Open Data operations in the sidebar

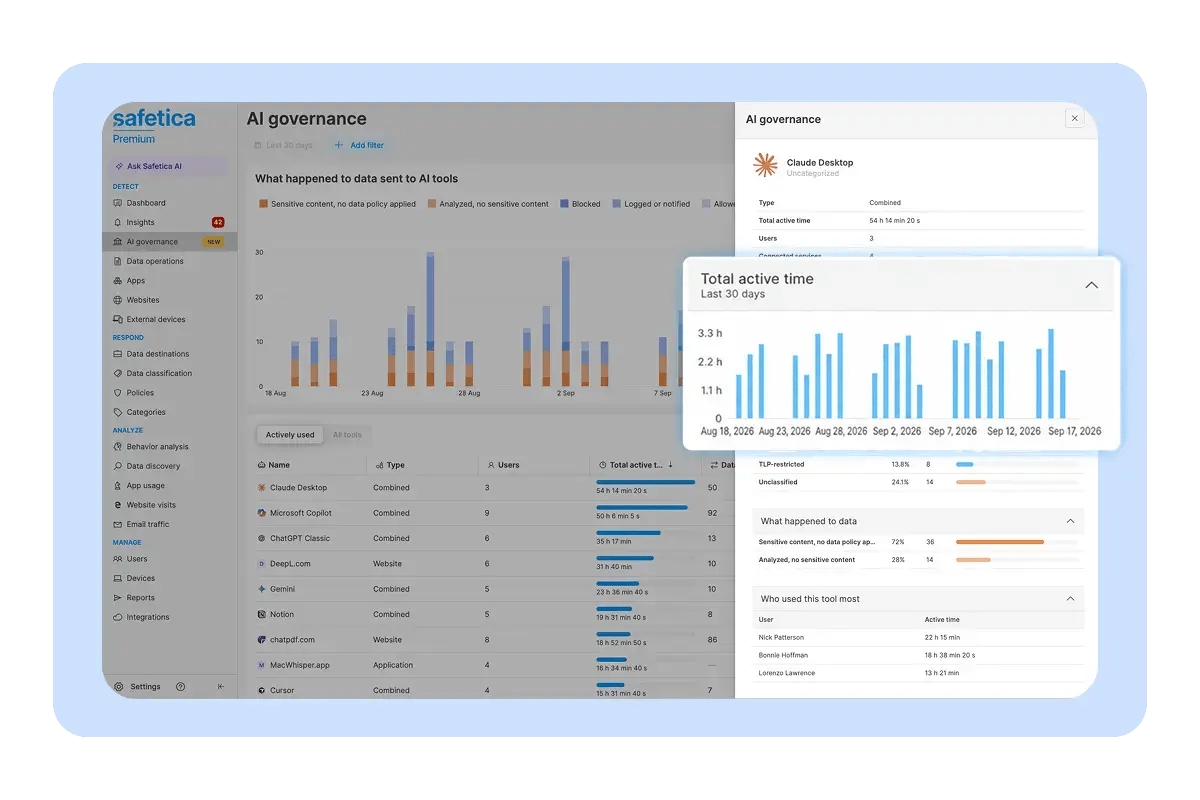pos(155,261)
